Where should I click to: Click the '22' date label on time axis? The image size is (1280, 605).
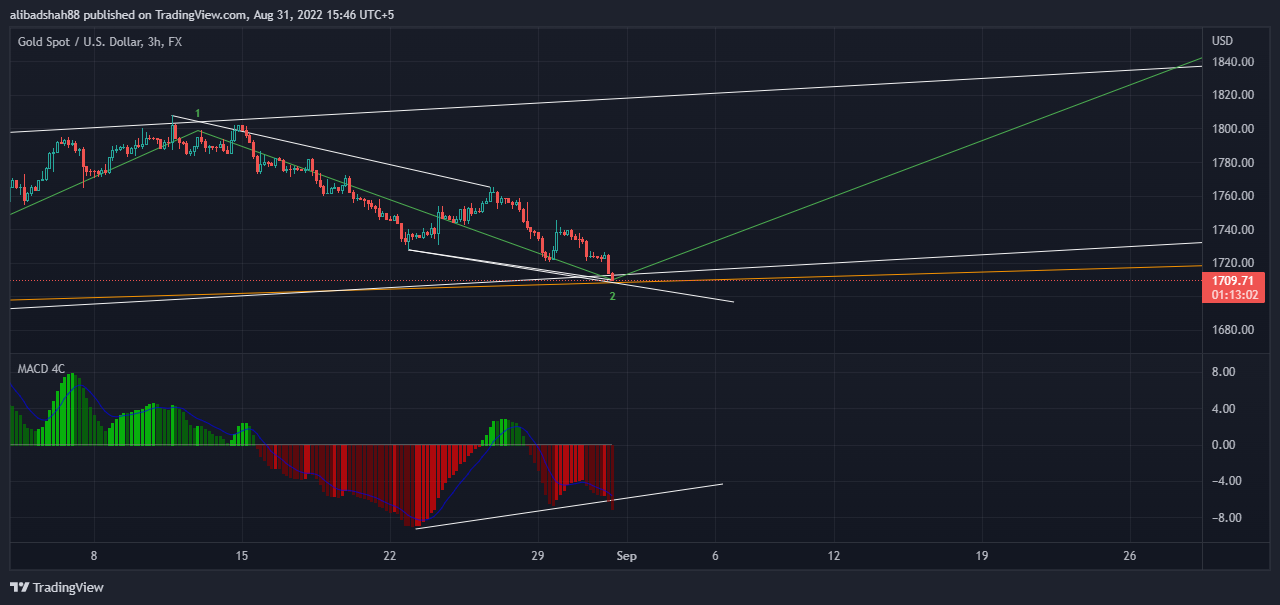point(389,556)
